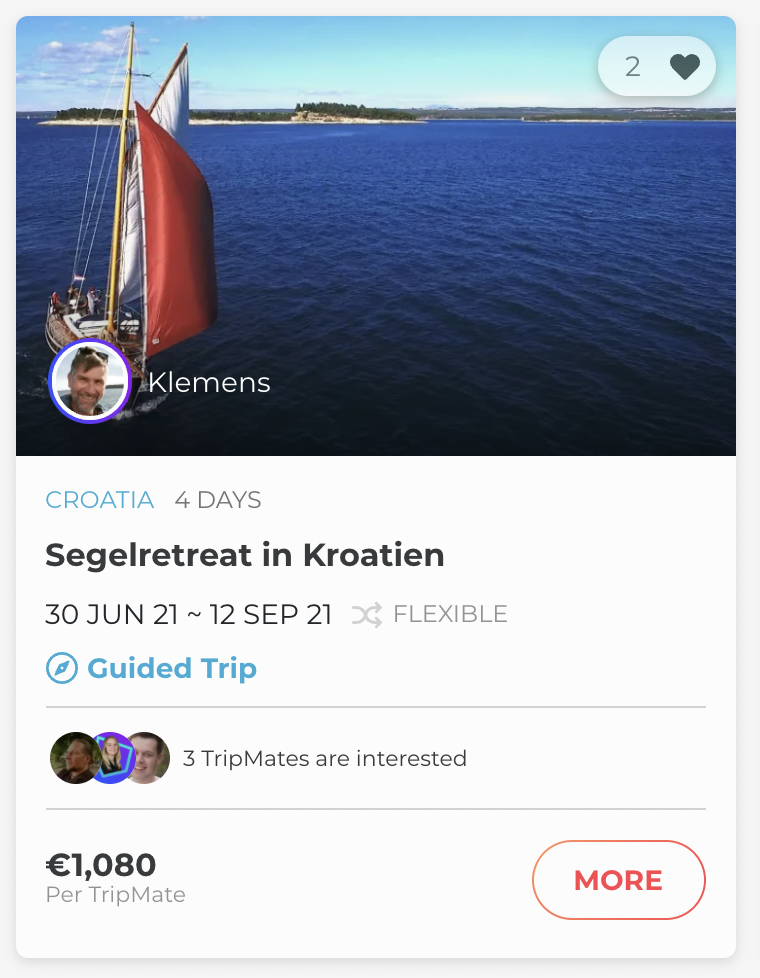Click the 4 DAYS duration label
Screen dimensions: 760x978
[218, 500]
